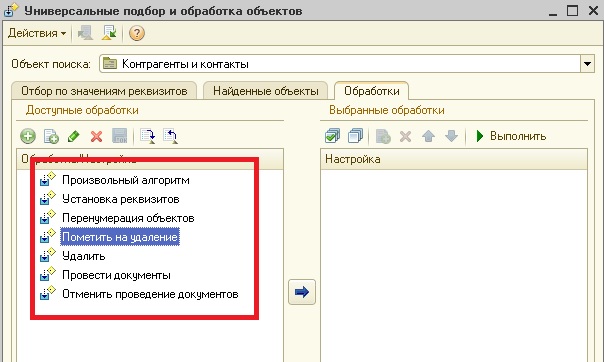Open the Действия menu
The height and width of the screenshot is (362, 604).
tap(37, 33)
